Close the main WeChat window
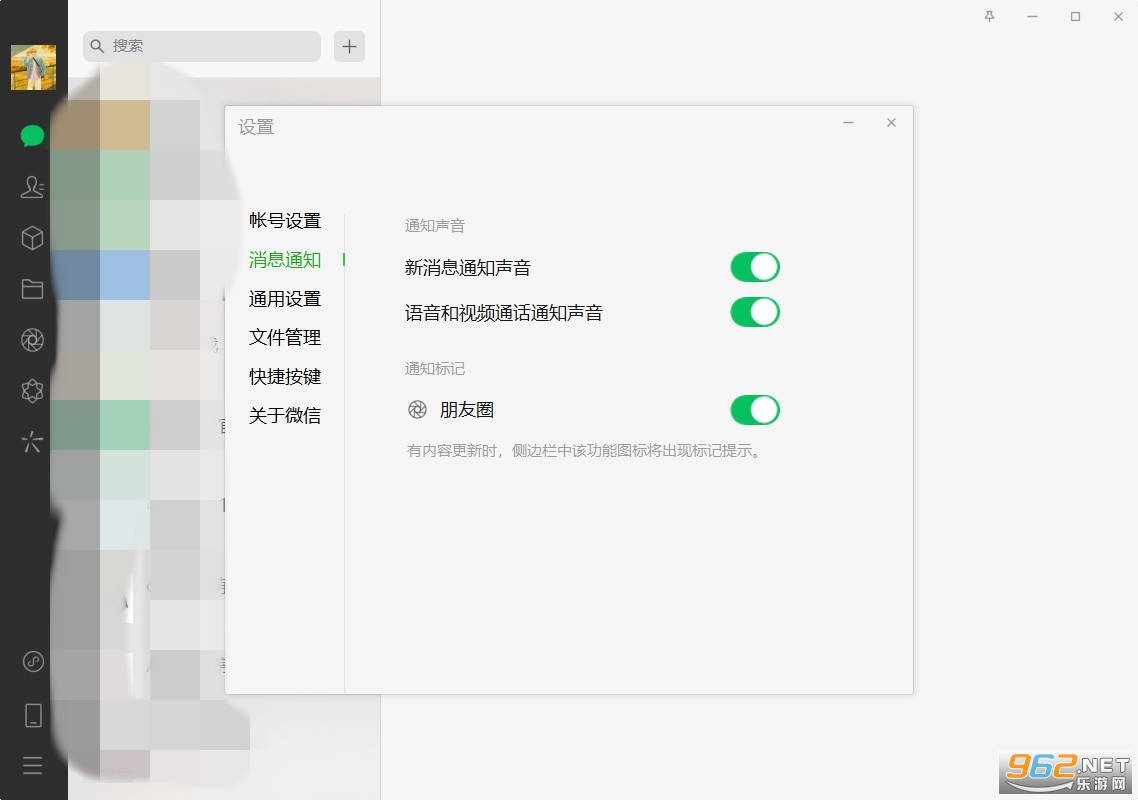 tap(1118, 16)
